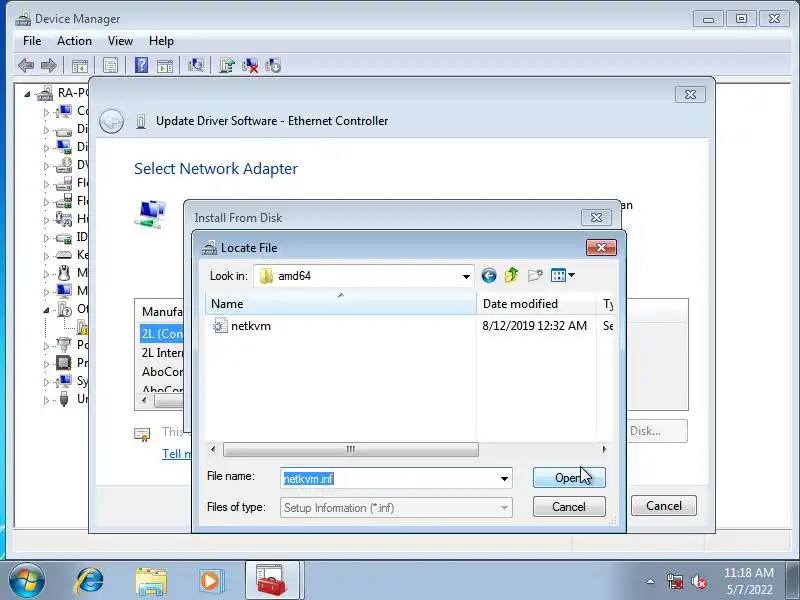
Task: Close the Install From Disk dialog
Action: (596, 217)
